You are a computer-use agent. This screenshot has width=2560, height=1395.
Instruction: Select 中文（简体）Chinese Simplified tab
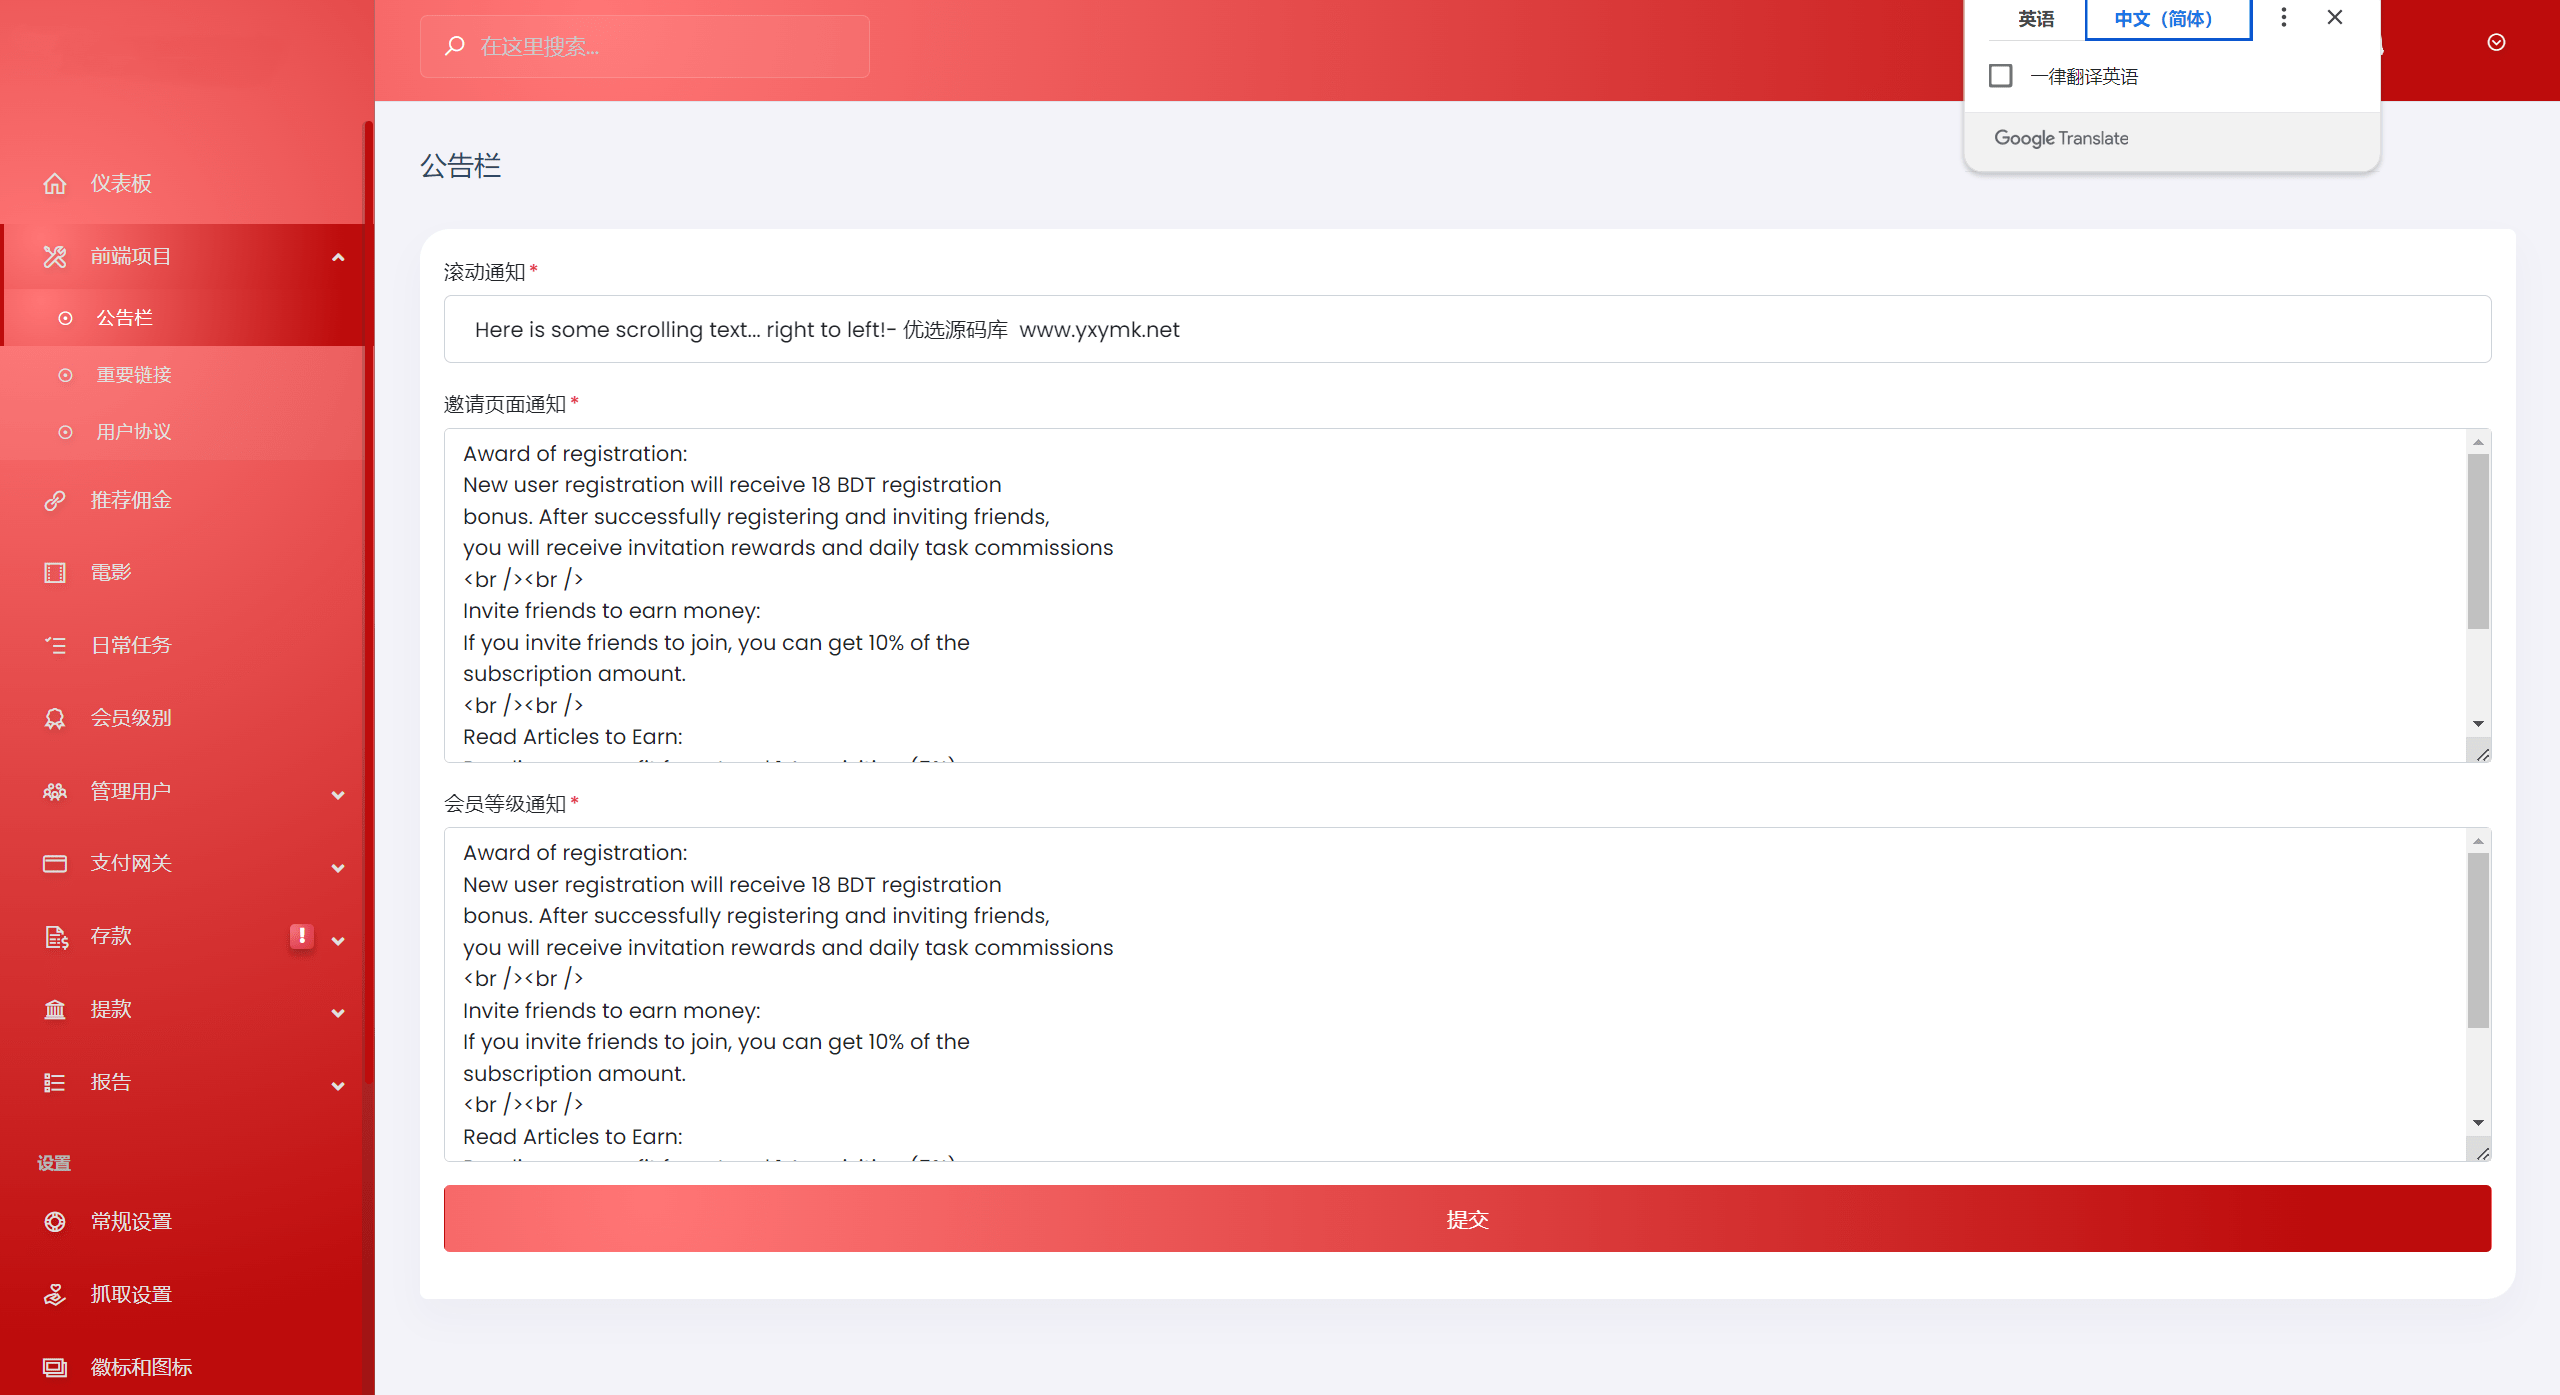click(2165, 17)
